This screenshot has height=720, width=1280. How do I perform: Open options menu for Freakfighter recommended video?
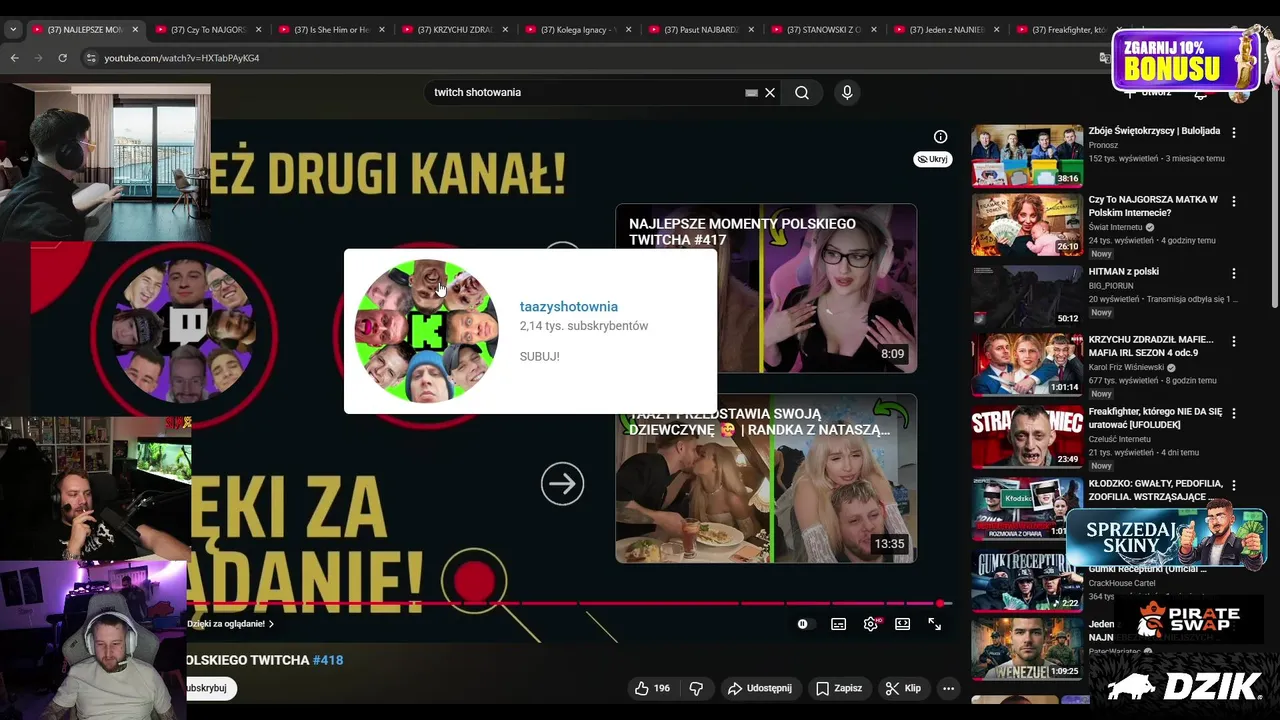pyautogui.click(x=1234, y=413)
